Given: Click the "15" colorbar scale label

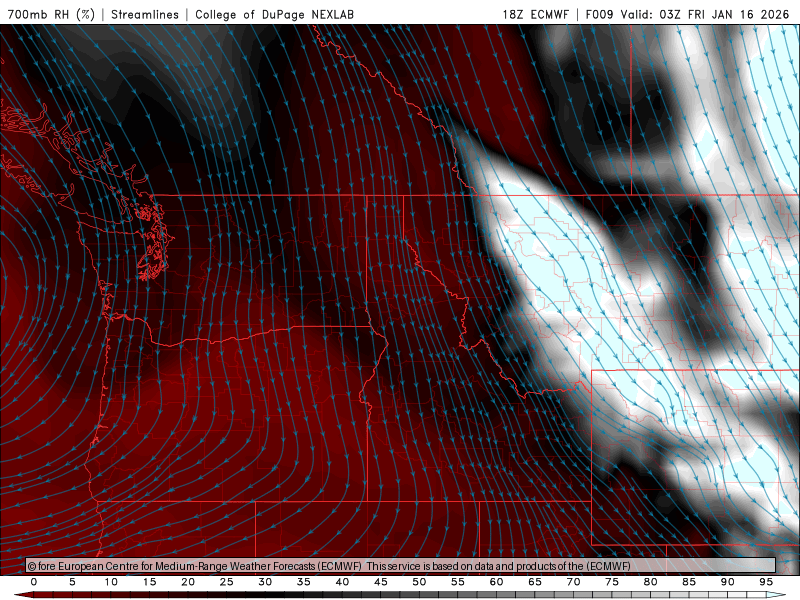Looking at the screenshot, I should (149, 582).
